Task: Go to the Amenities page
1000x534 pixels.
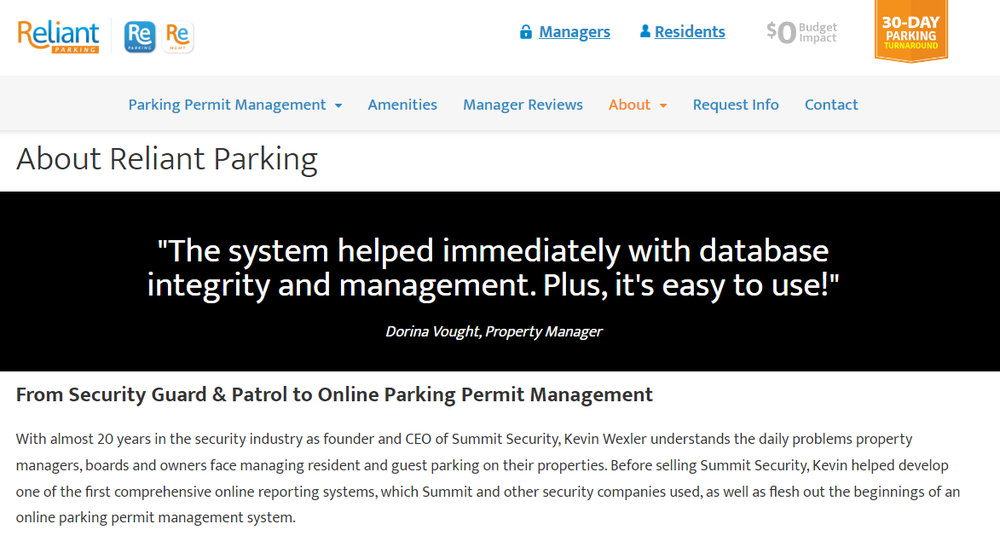Action: [402, 105]
